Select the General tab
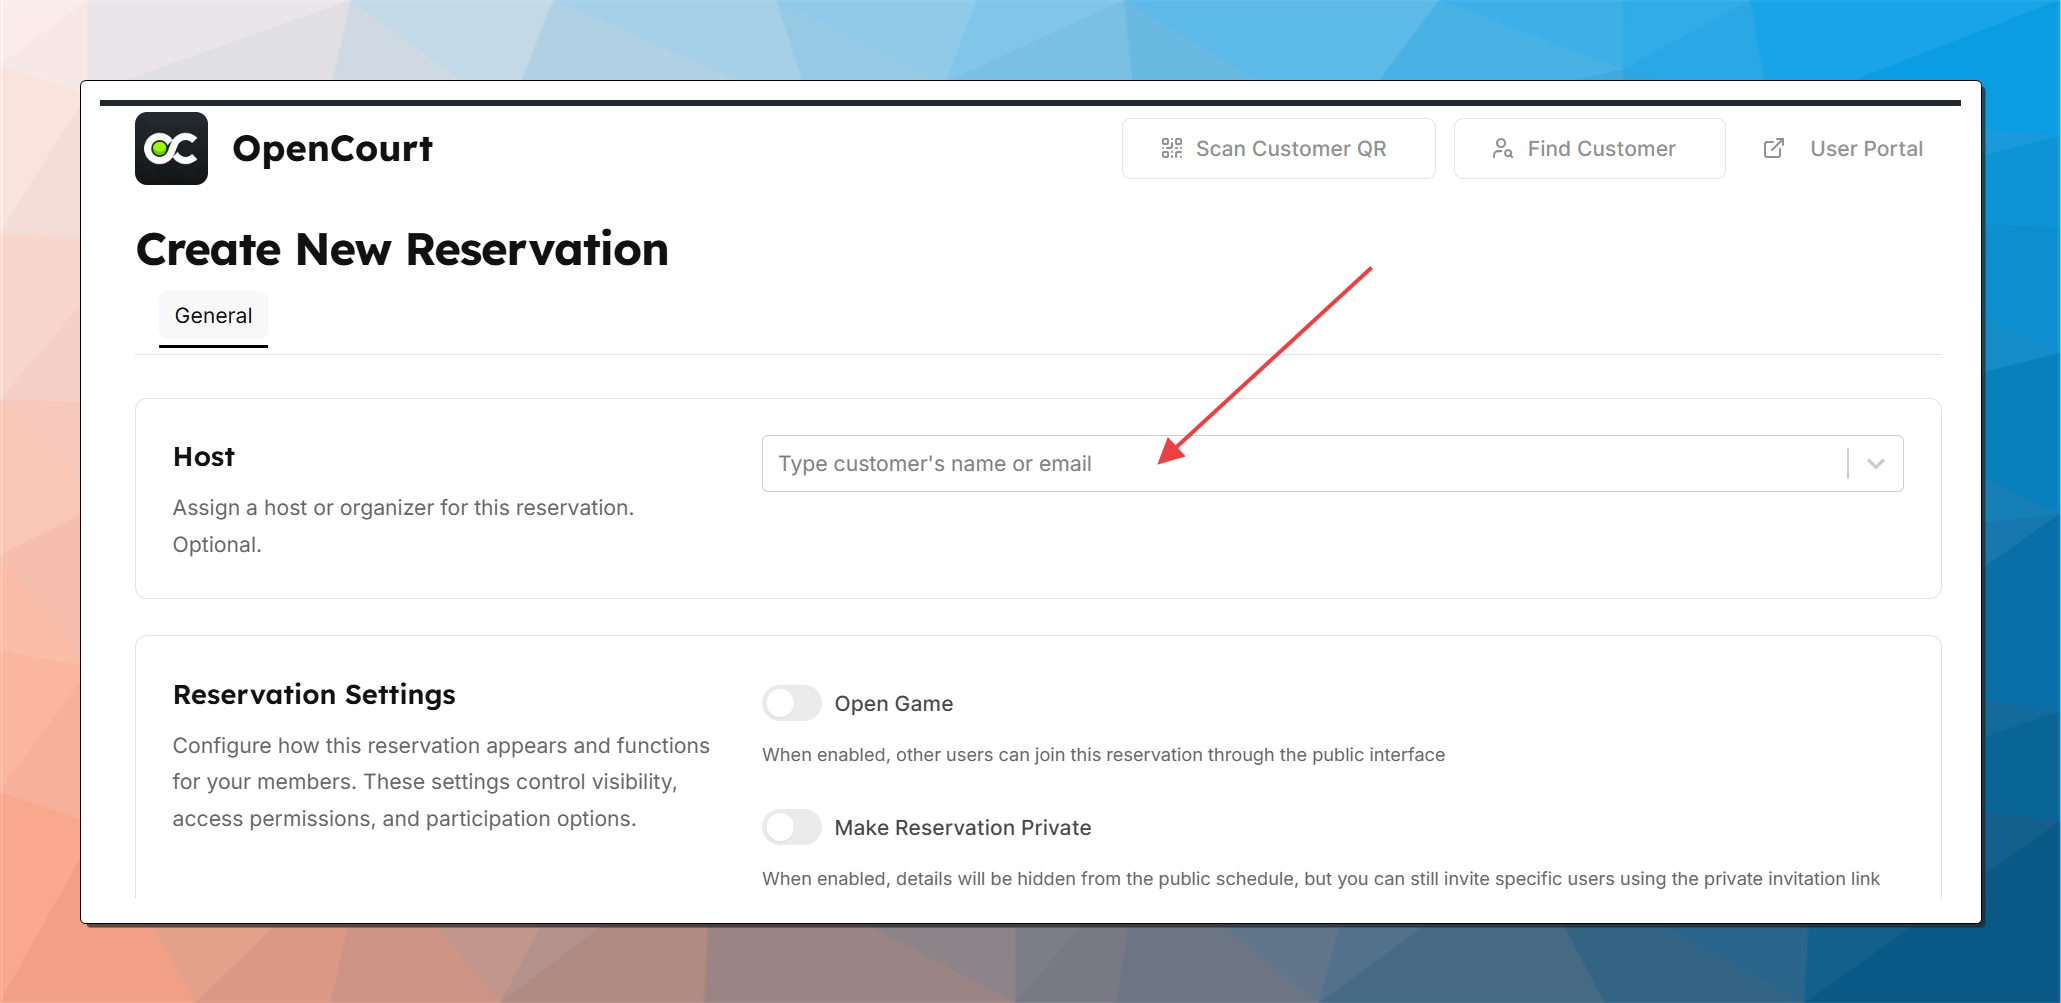 coord(213,316)
